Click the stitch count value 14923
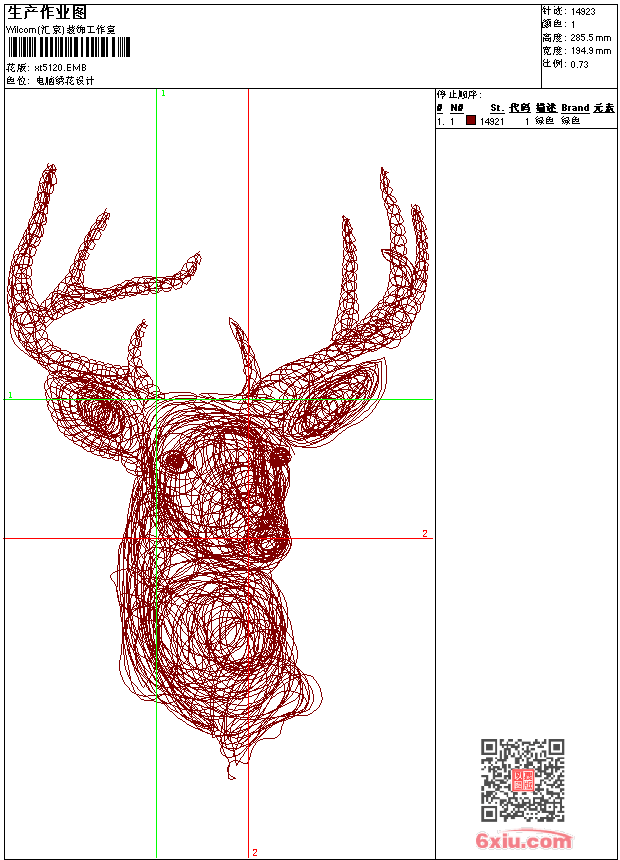The width and height of the screenshot is (620, 860). point(583,12)
